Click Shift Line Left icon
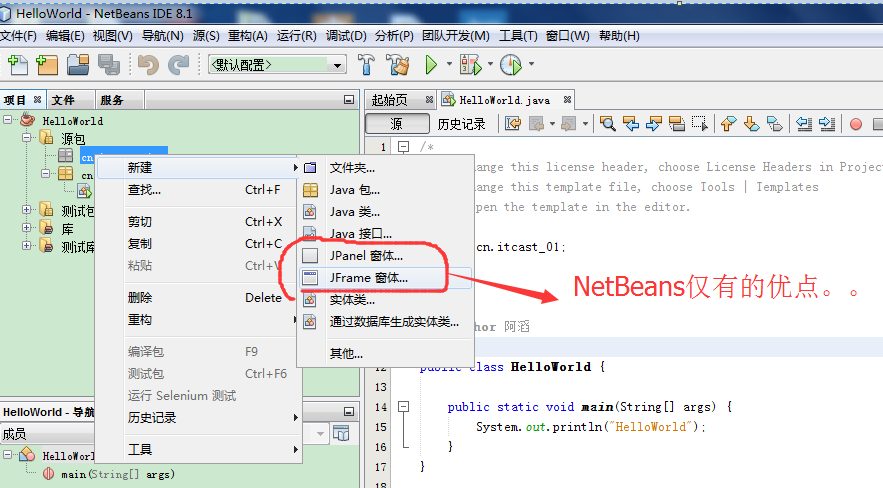883x488 pixels. click(804, 124)
